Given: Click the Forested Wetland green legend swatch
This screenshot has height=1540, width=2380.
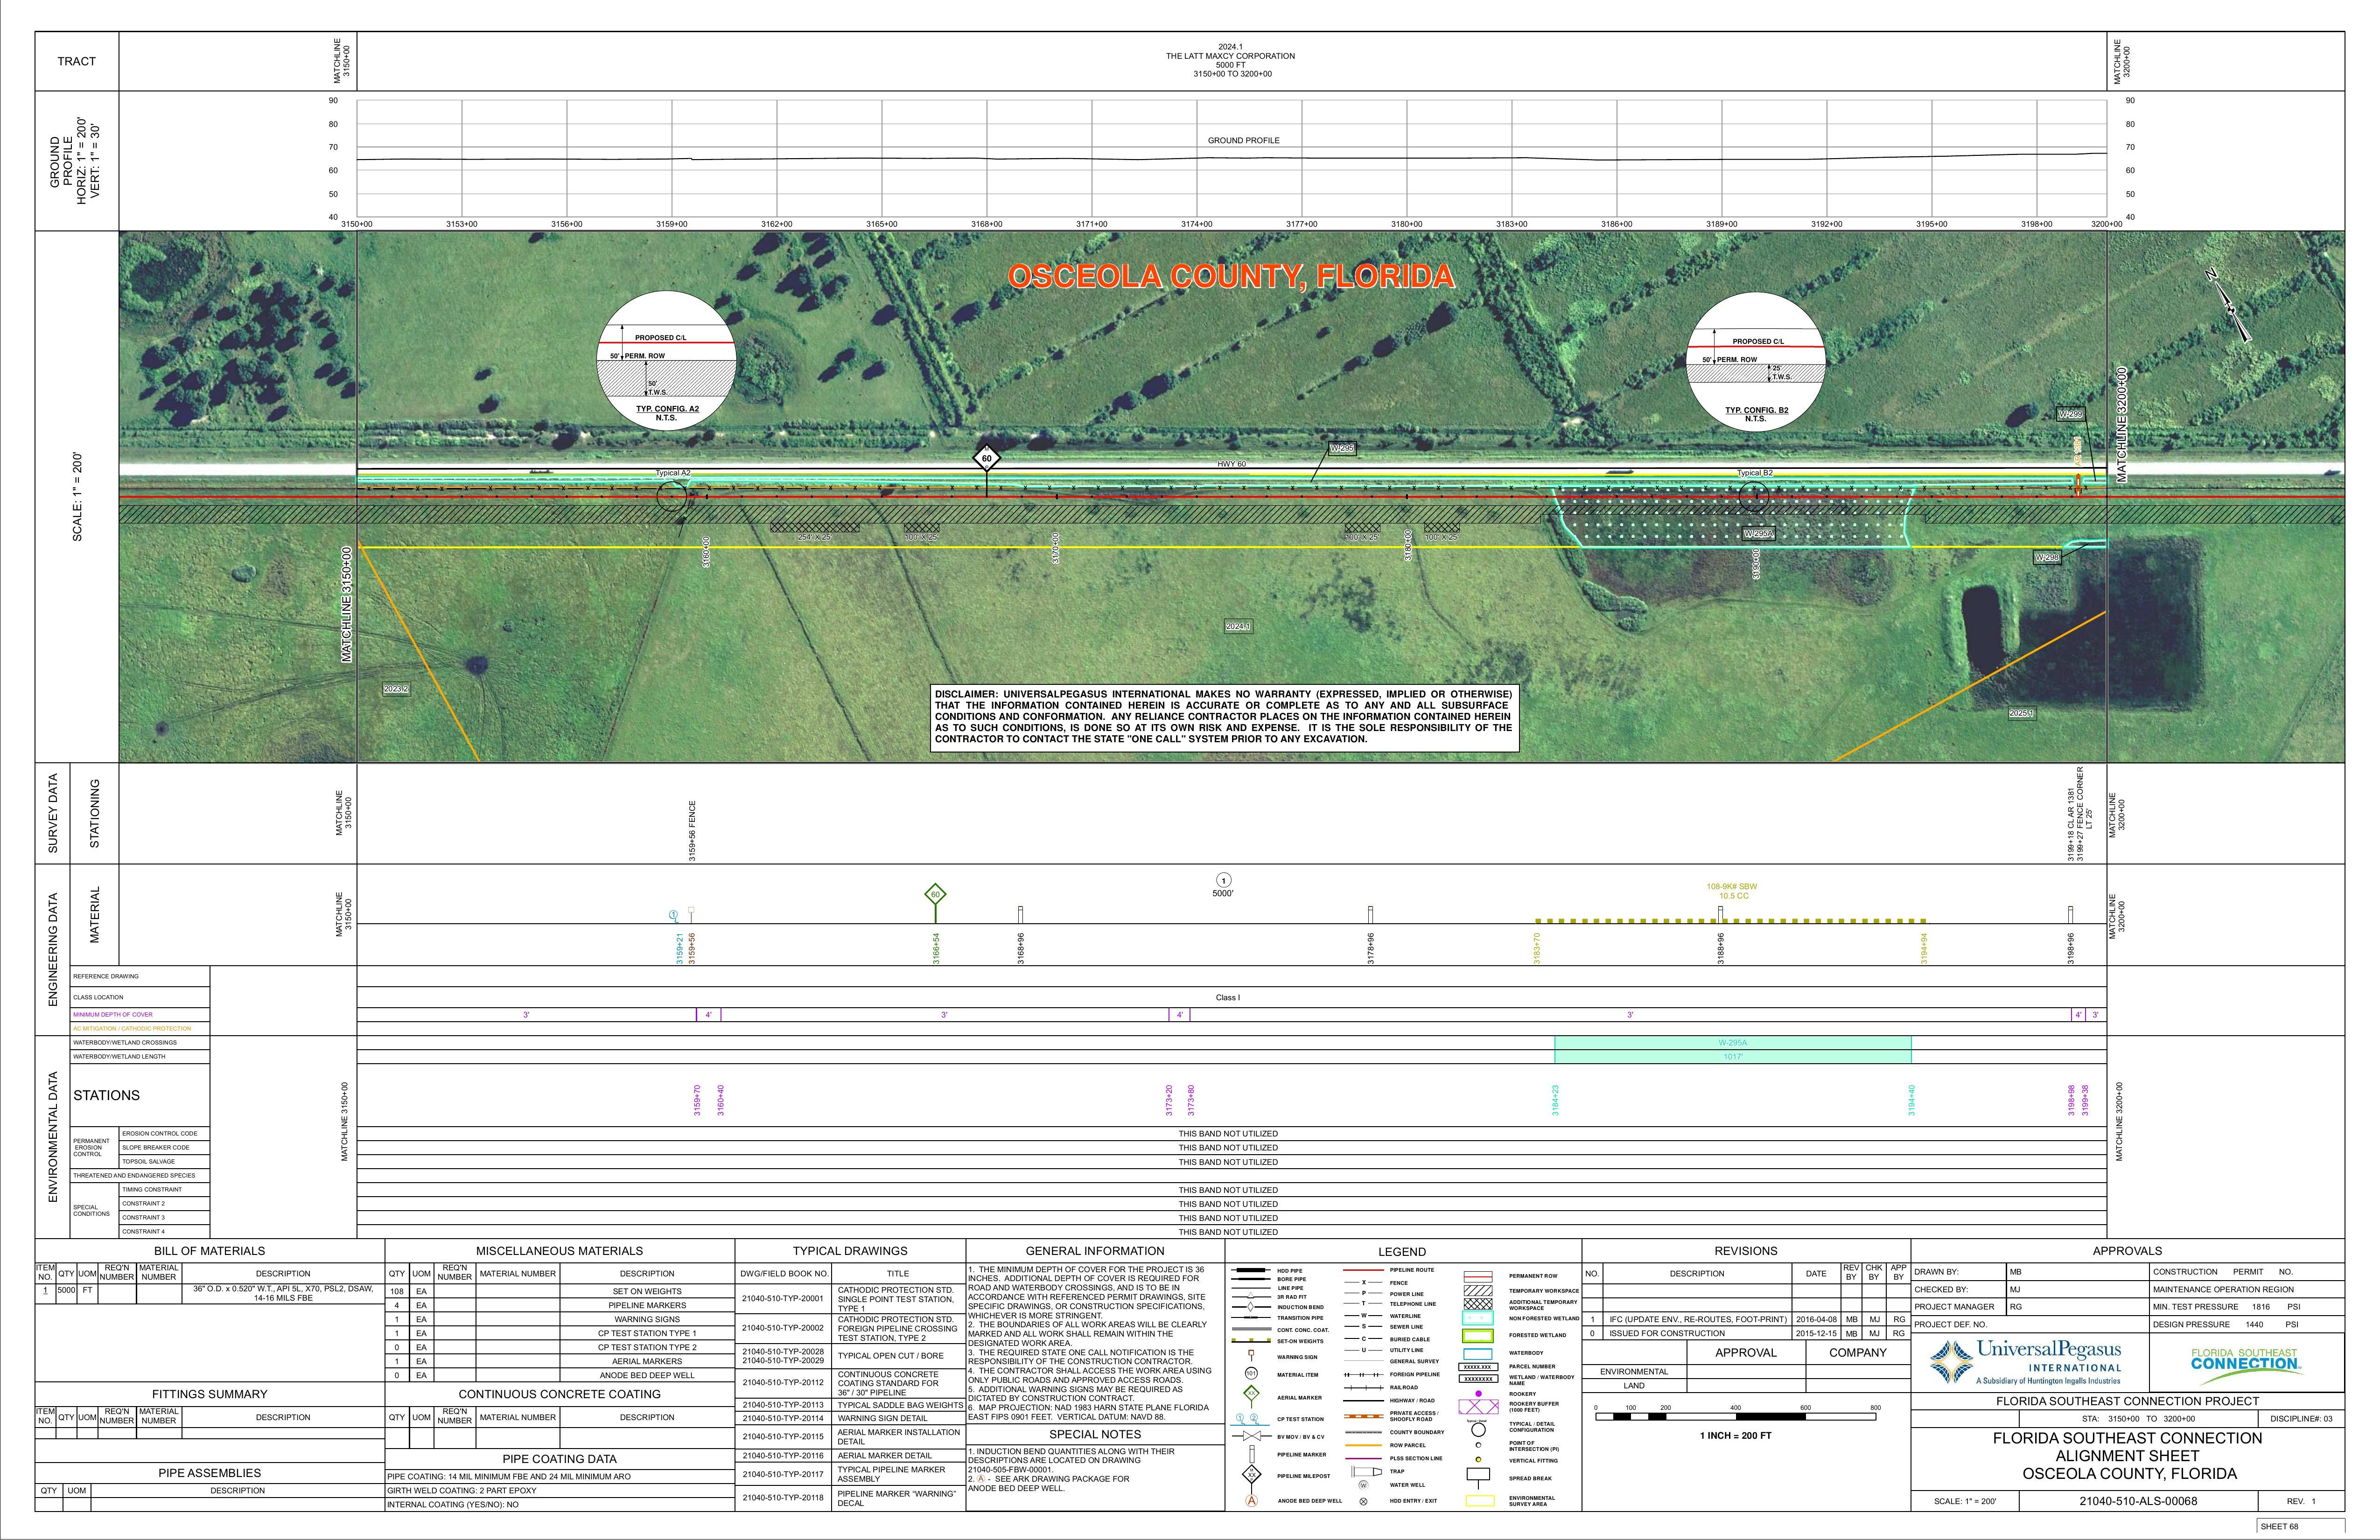Looking at the screenshot, I should tap(1477, 1336).
